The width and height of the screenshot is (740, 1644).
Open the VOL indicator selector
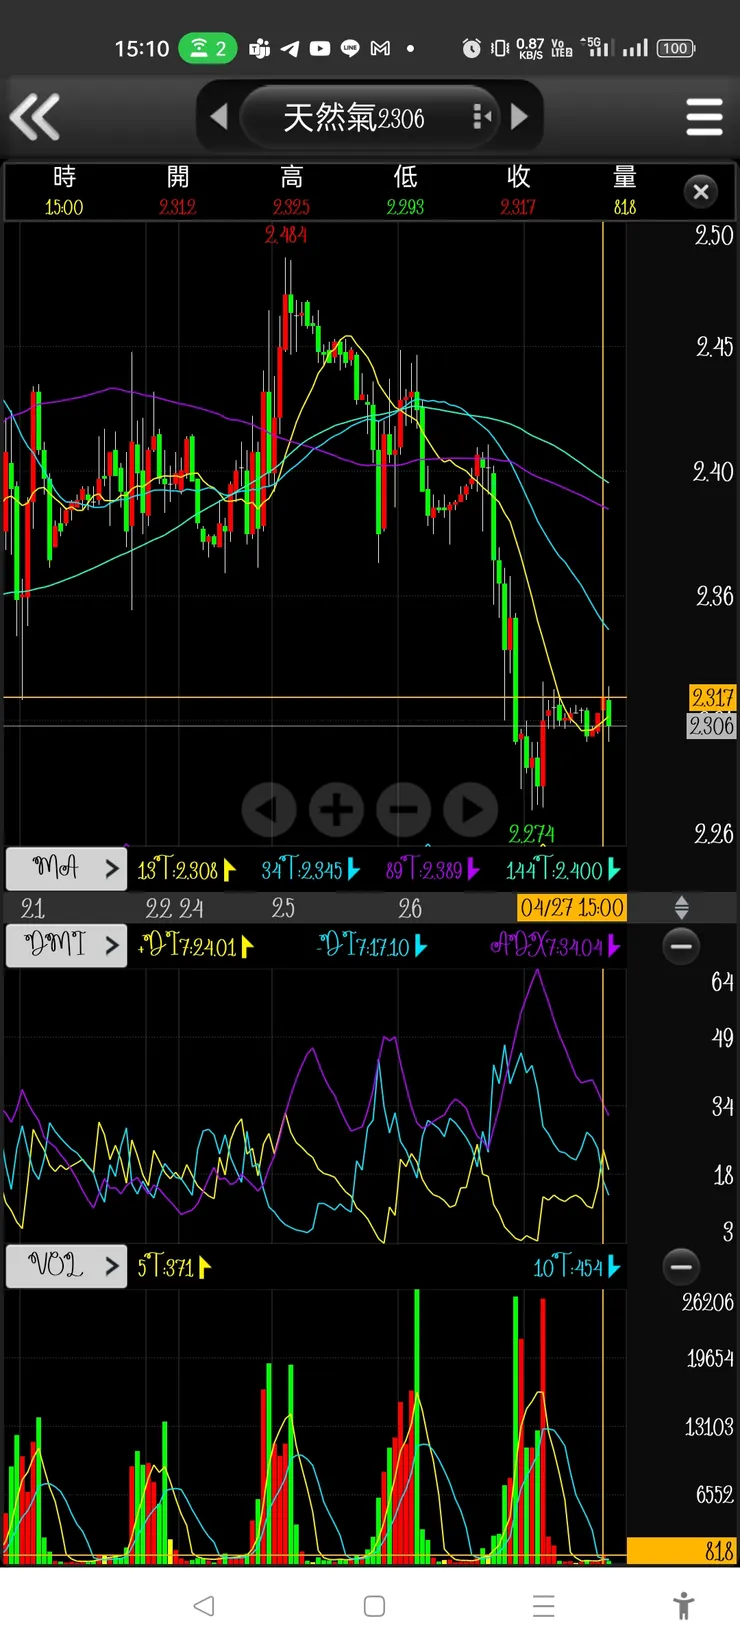click(x=67, y=1266)
